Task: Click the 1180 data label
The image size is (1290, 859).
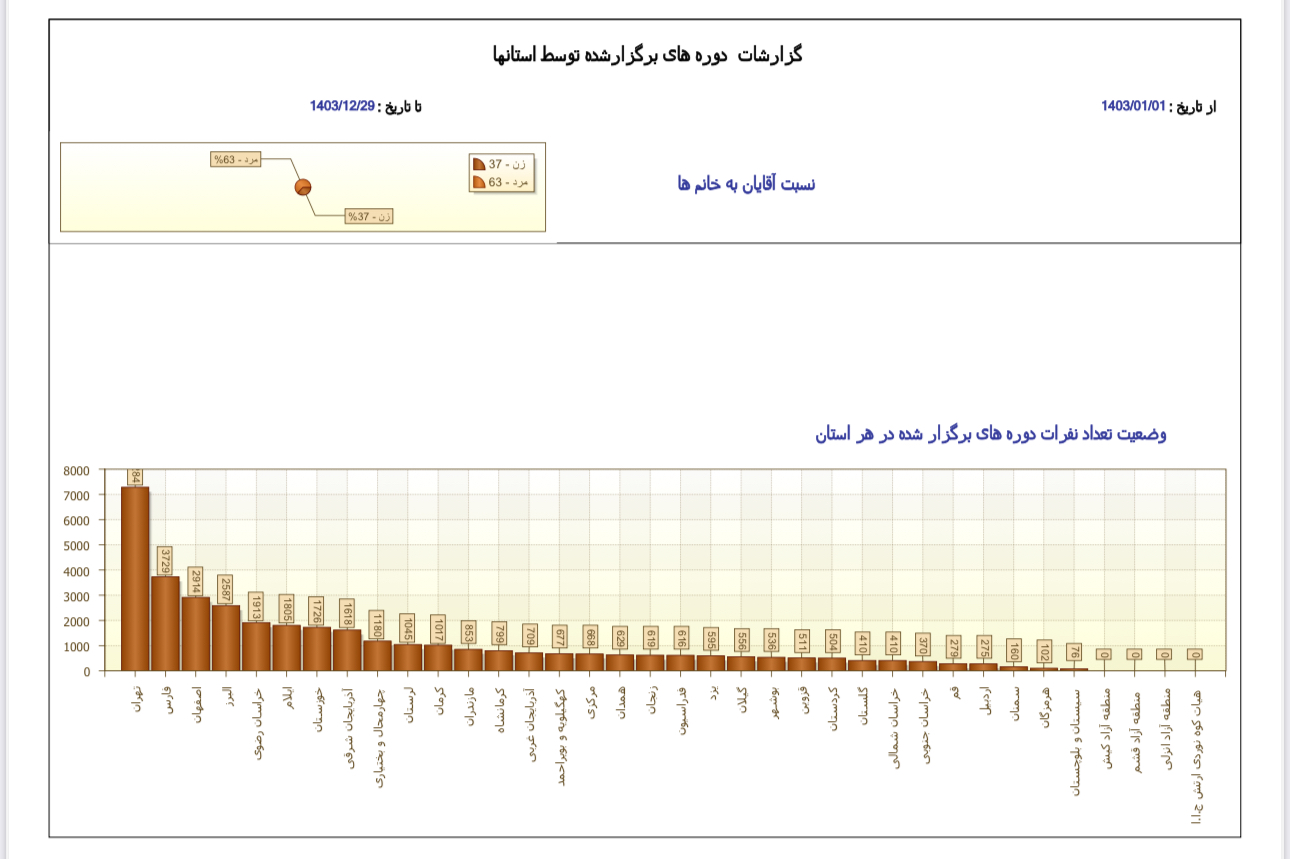Action: (x=377, y=625)
